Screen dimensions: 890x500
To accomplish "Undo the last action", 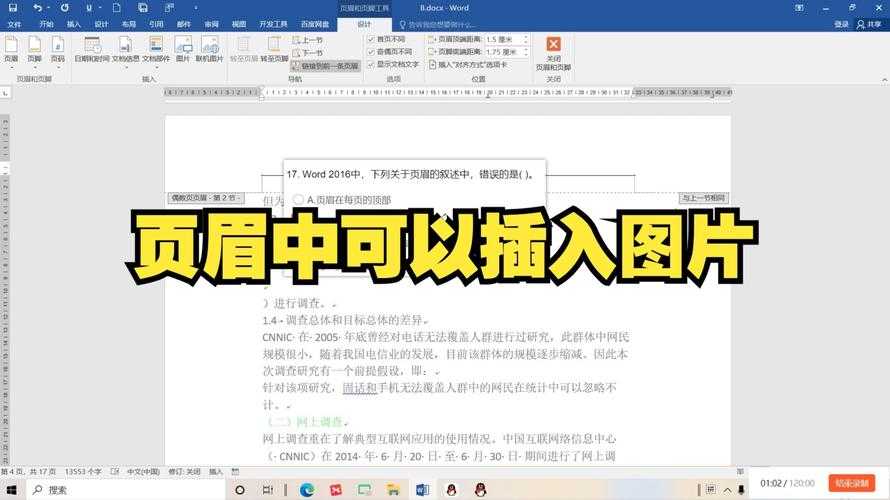I will 37,8.
